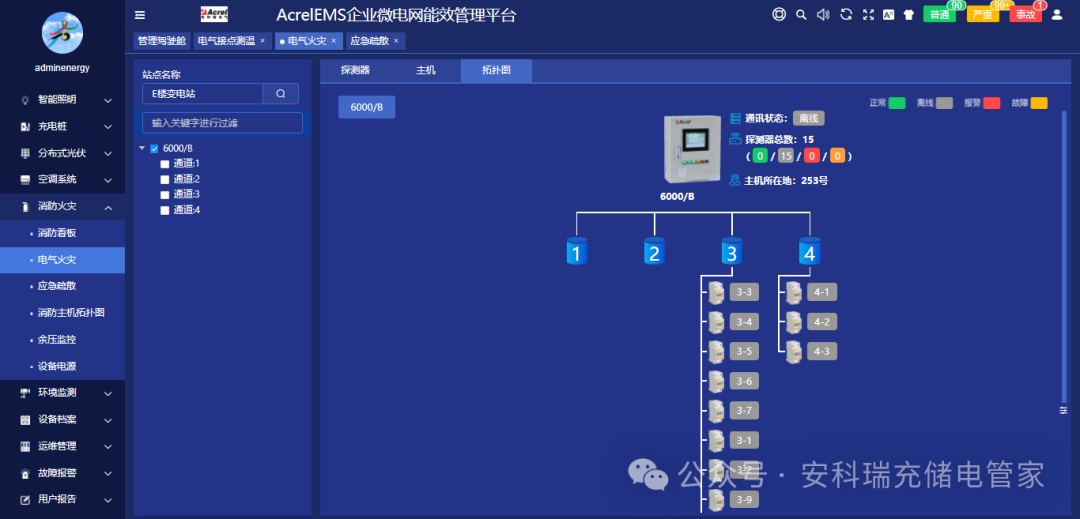Click detector icon next to 3-7
The width and height of the screenshot is (1080, 519).
716,411
